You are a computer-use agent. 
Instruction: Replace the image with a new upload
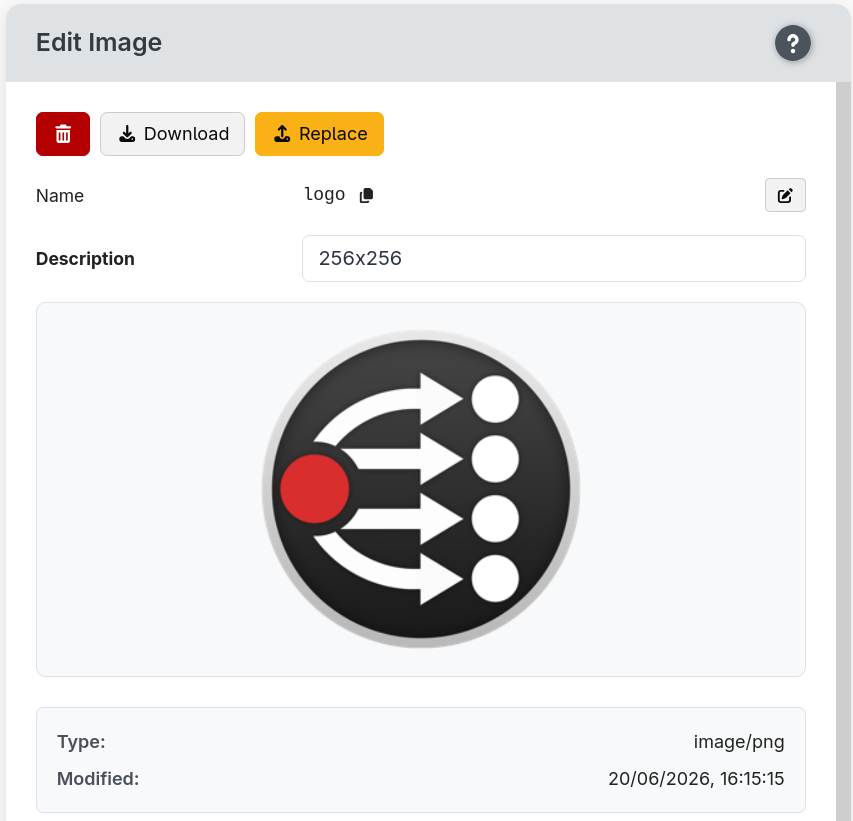coord(319,134)
